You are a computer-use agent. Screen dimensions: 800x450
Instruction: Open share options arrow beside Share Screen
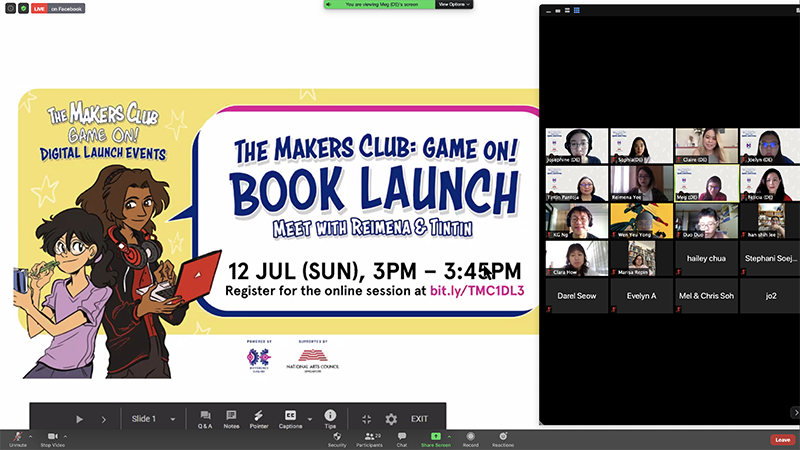pos(449,437)
